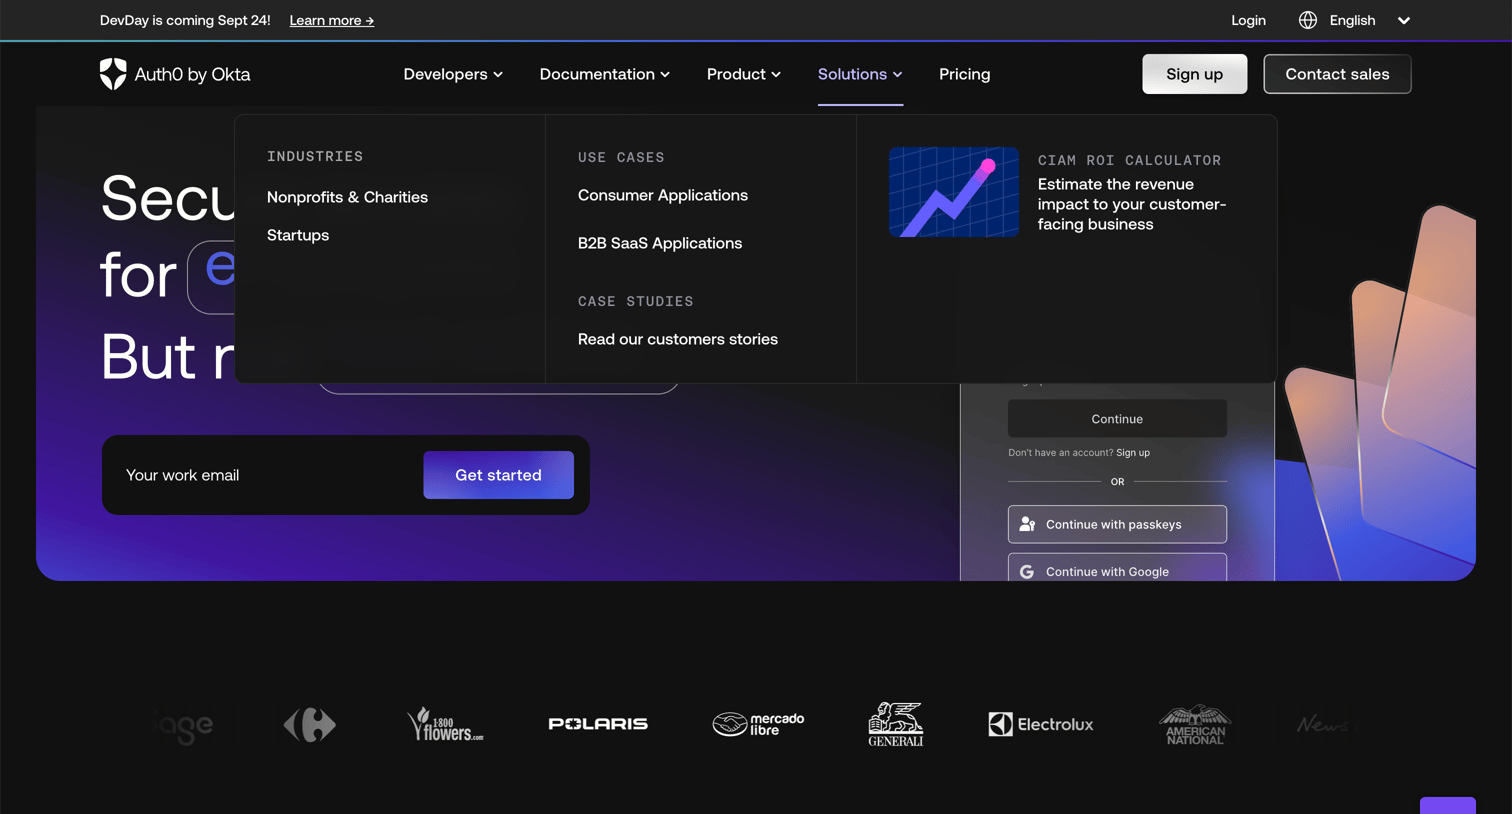1512x814 pixels.
Task: Click Continue with Google button
Action: coord(1117,567)
